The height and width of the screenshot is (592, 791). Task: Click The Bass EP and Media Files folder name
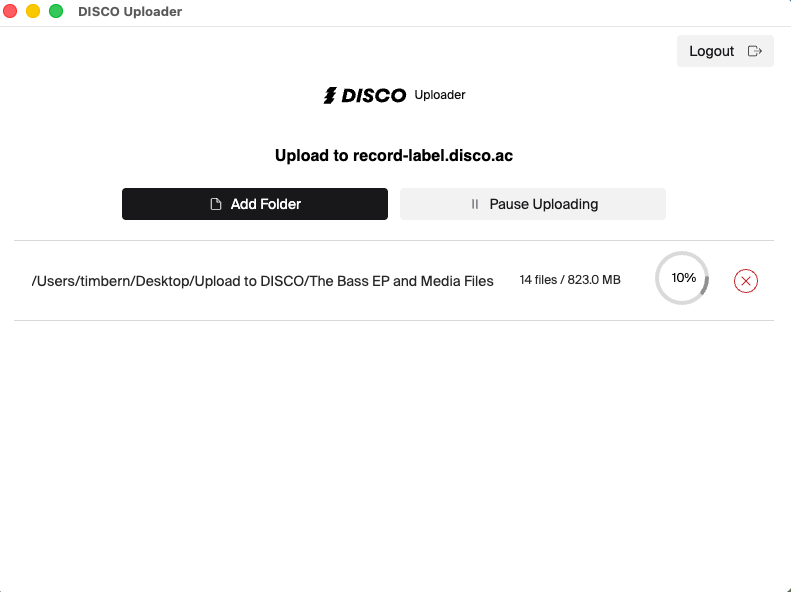pyautogui.click(x=402, y=281)
